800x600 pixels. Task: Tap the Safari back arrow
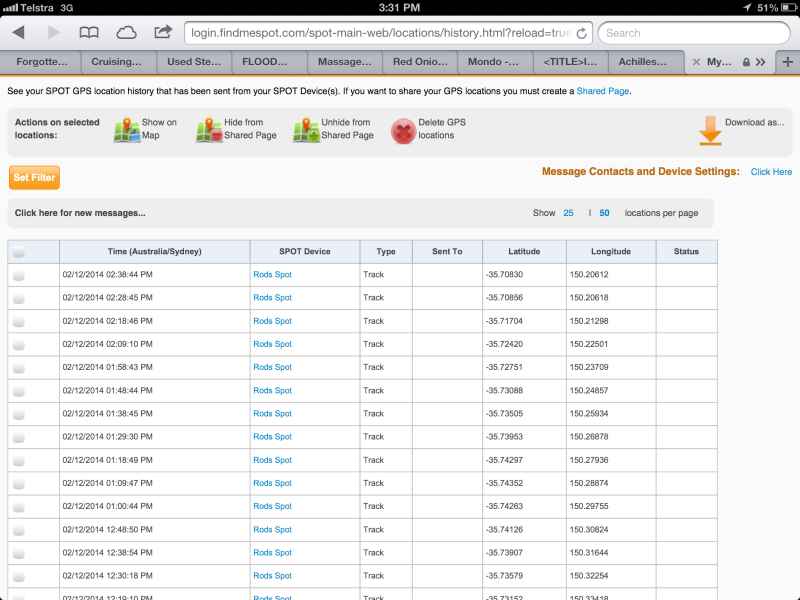tap(18, 32)
